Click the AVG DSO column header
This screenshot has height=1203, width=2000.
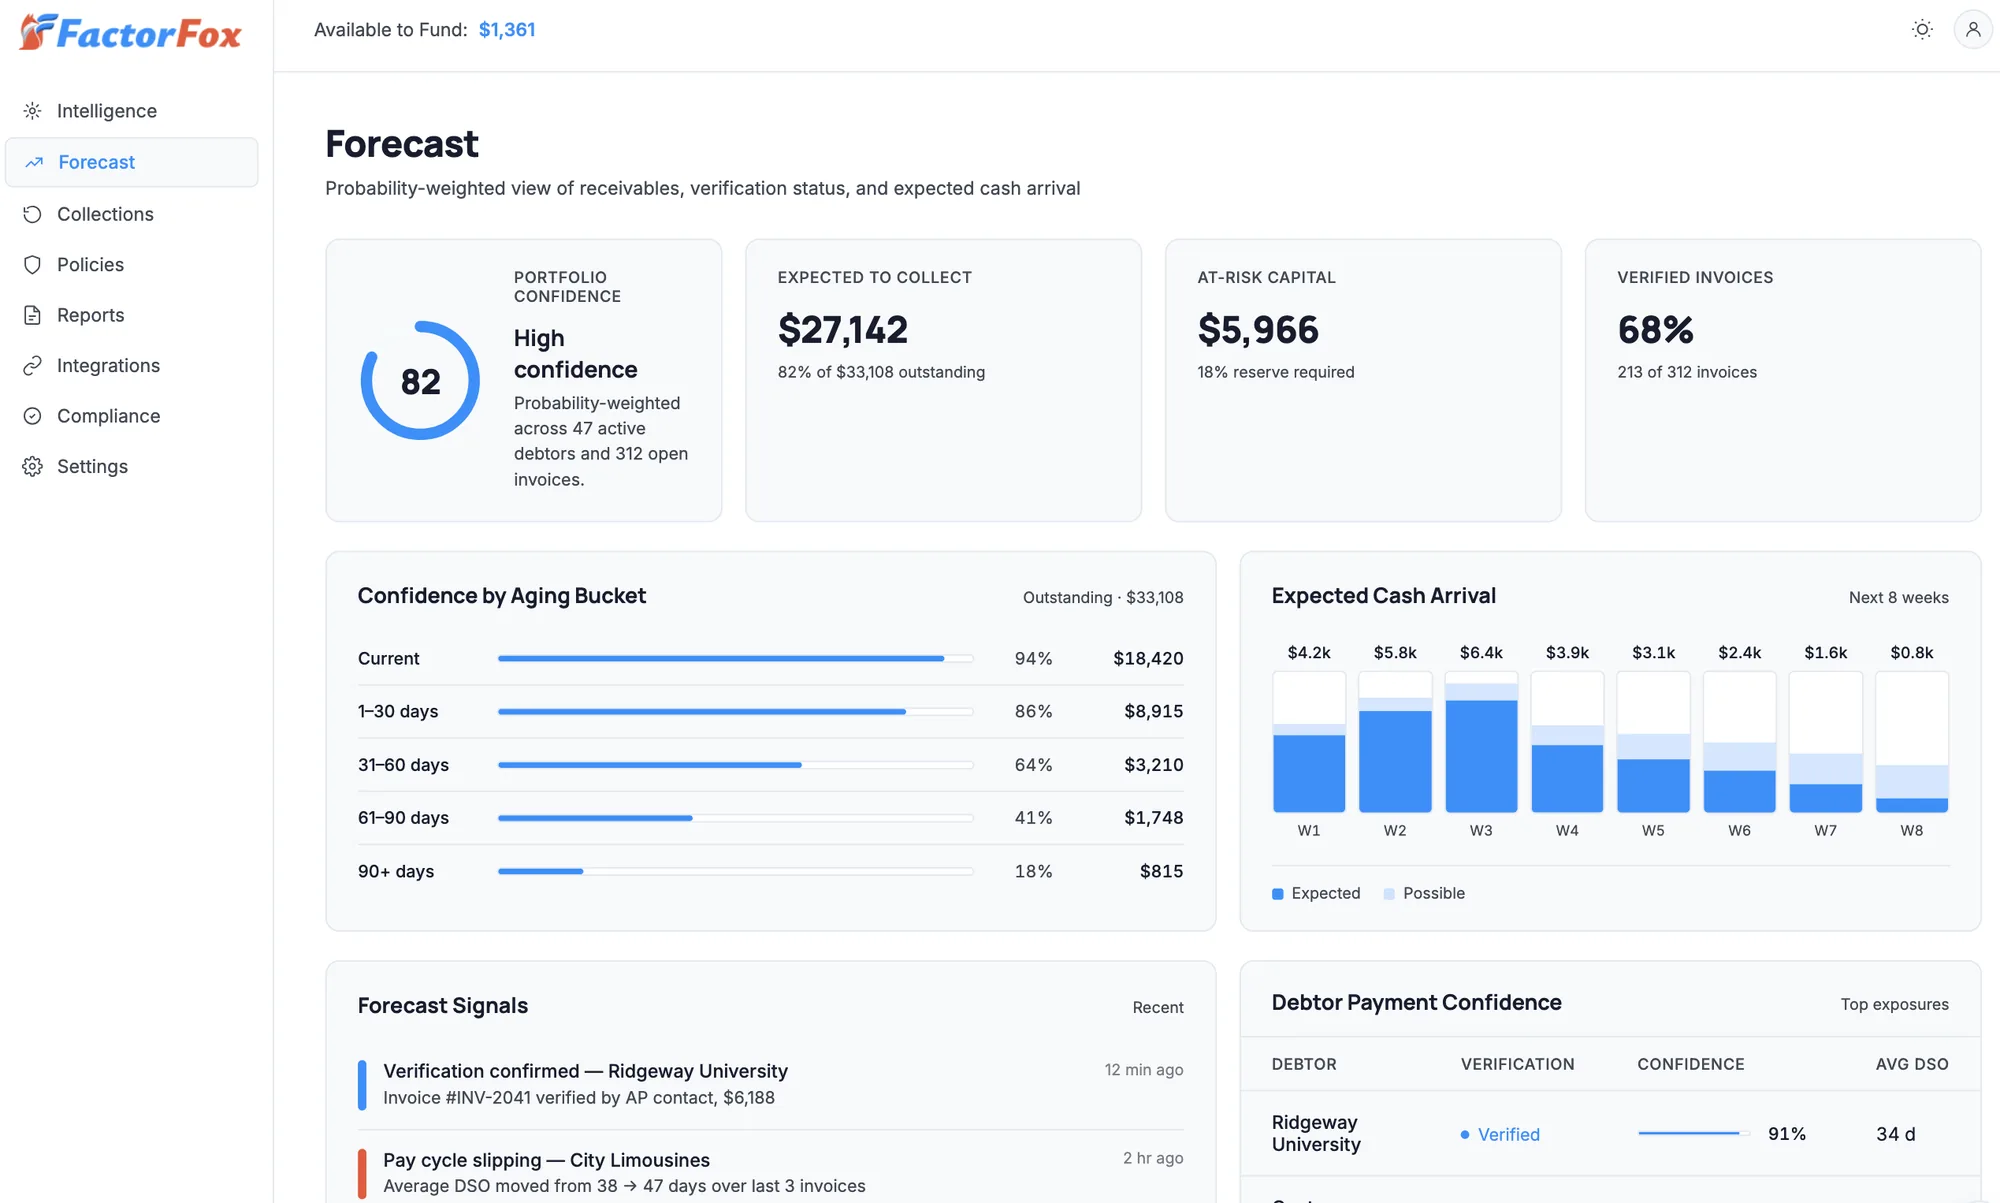coord(1912,1065)
